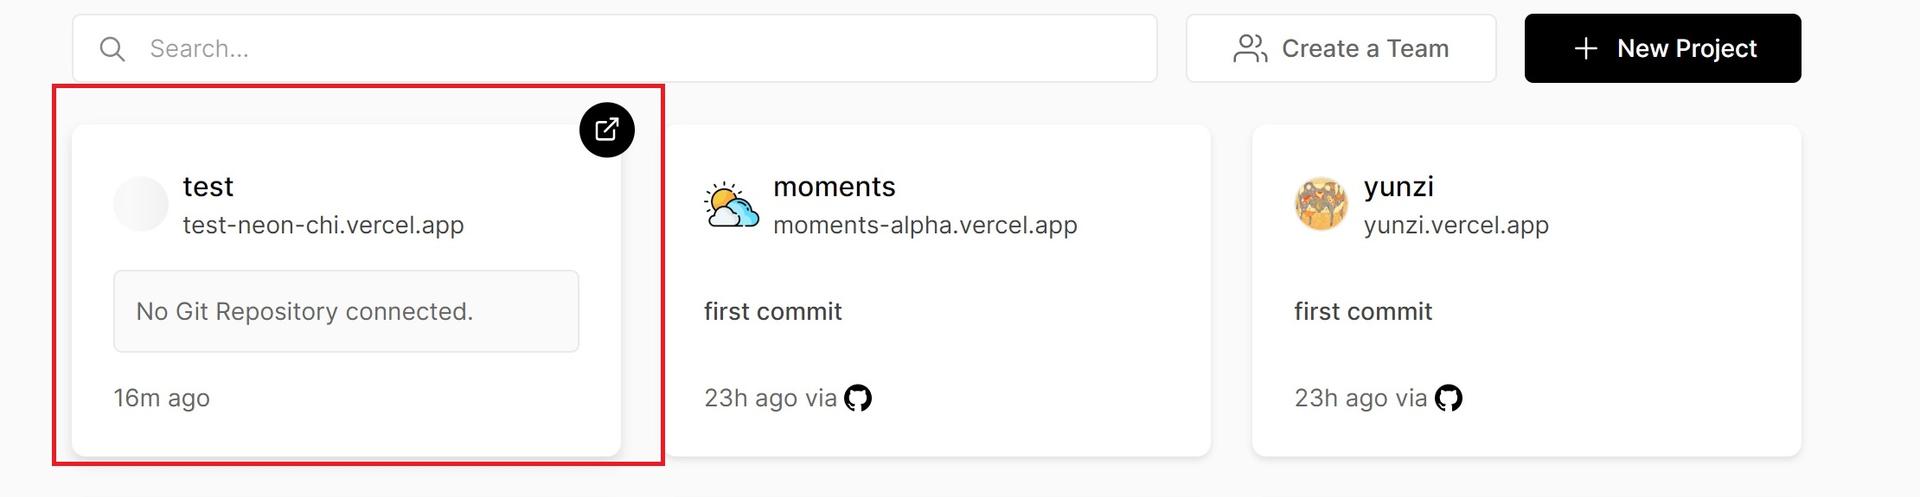The width and height of the screenshot is (1920, 497).
Task: Click the moments weather project icon
Action: click(x=731, y=205)
